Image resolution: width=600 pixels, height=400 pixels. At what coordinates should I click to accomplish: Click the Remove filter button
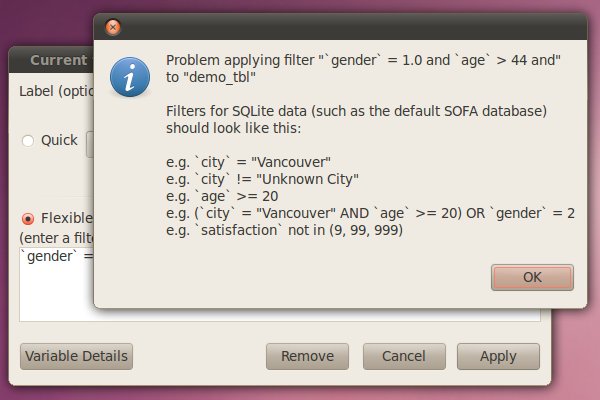[307, 356]
